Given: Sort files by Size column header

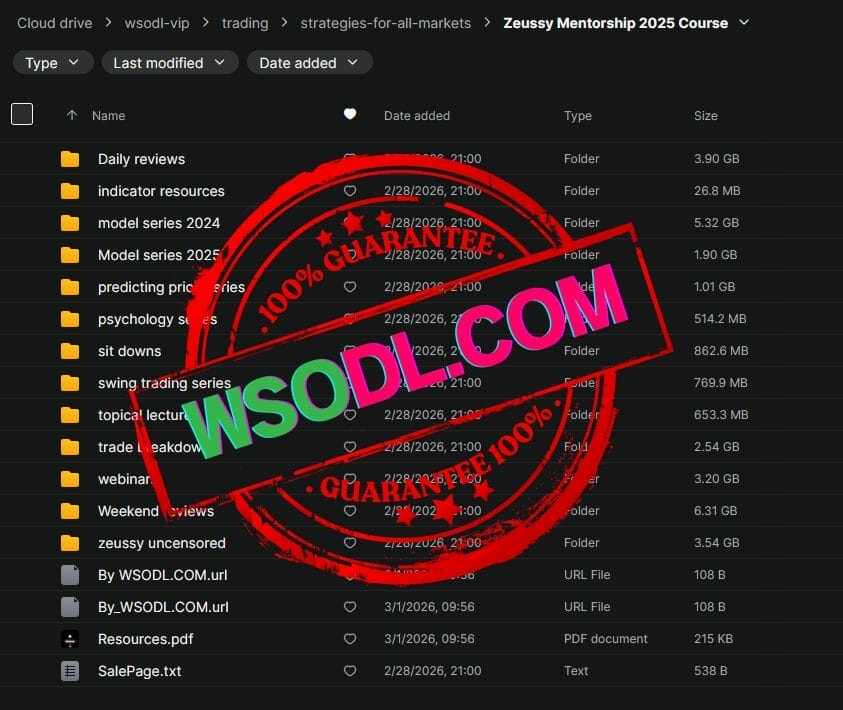Looking at the screenshot, I should tap(706, 115).
